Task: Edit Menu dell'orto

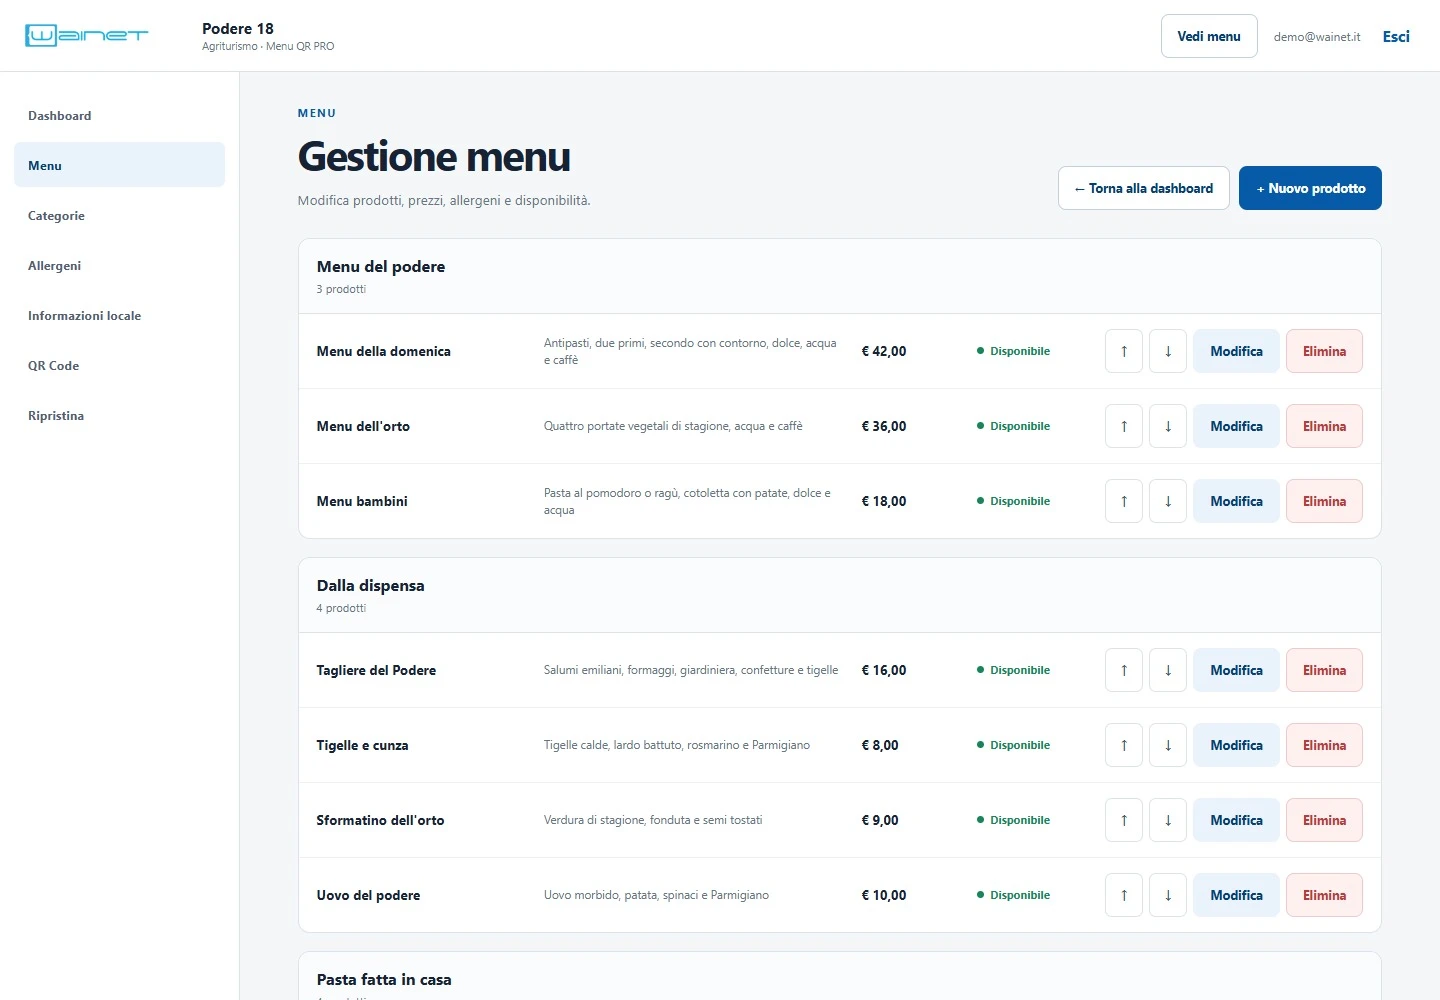Action: tap(1236, 426)
